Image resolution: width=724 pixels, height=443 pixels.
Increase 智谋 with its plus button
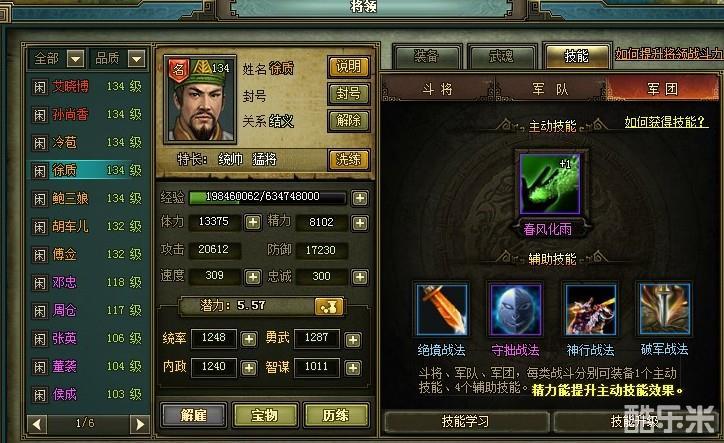(x=353, y=368)
